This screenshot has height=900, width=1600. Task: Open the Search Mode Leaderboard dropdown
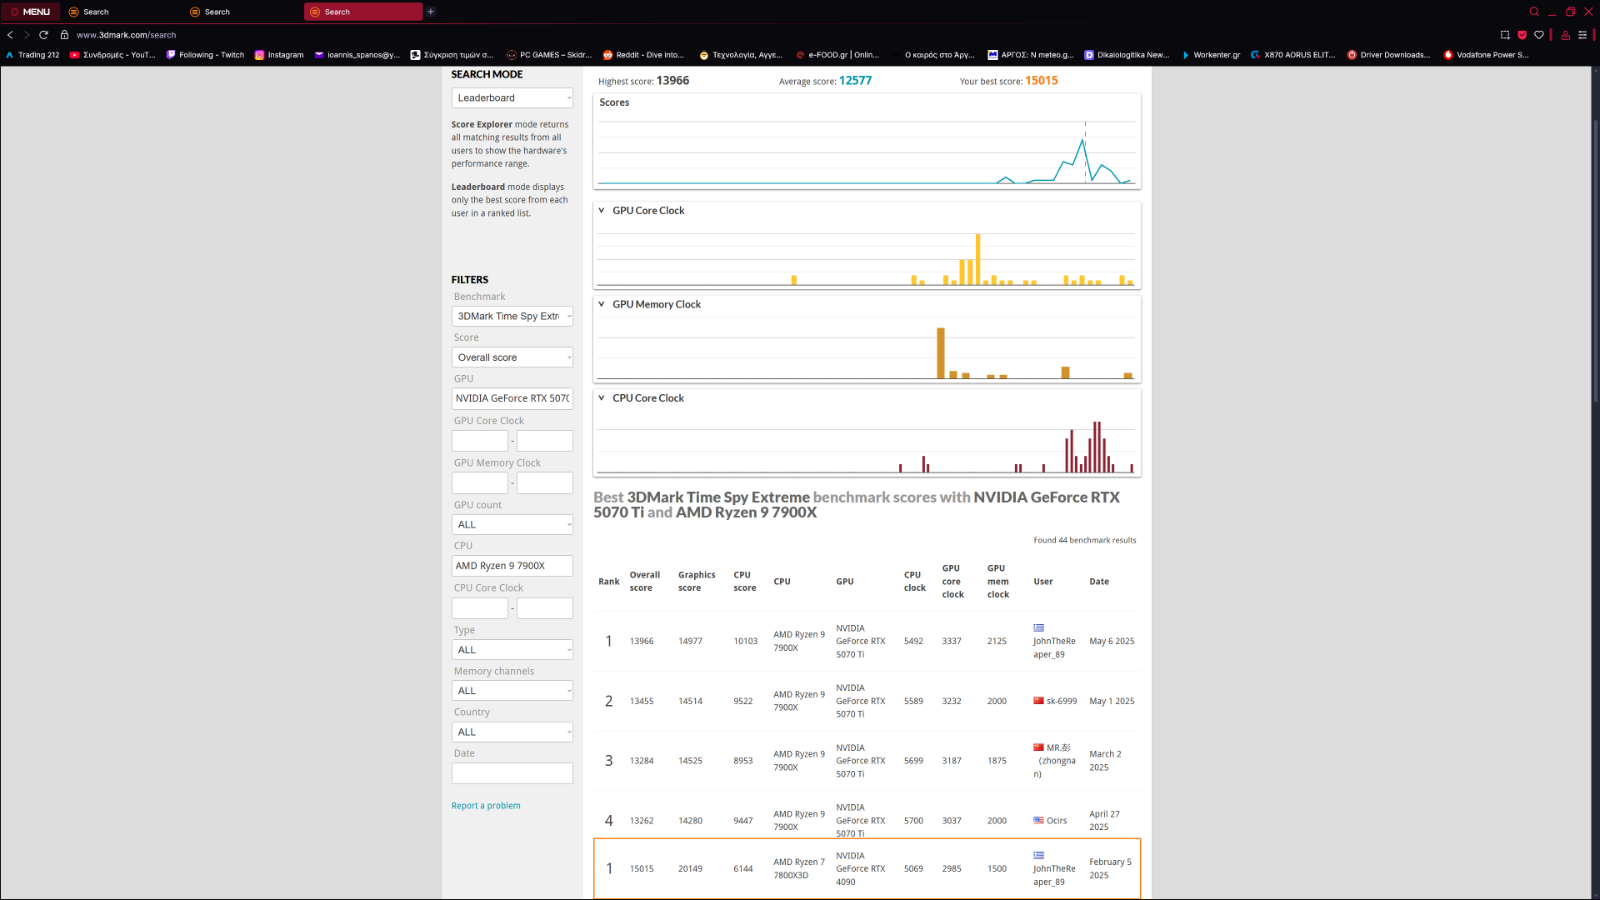[512, 98]
